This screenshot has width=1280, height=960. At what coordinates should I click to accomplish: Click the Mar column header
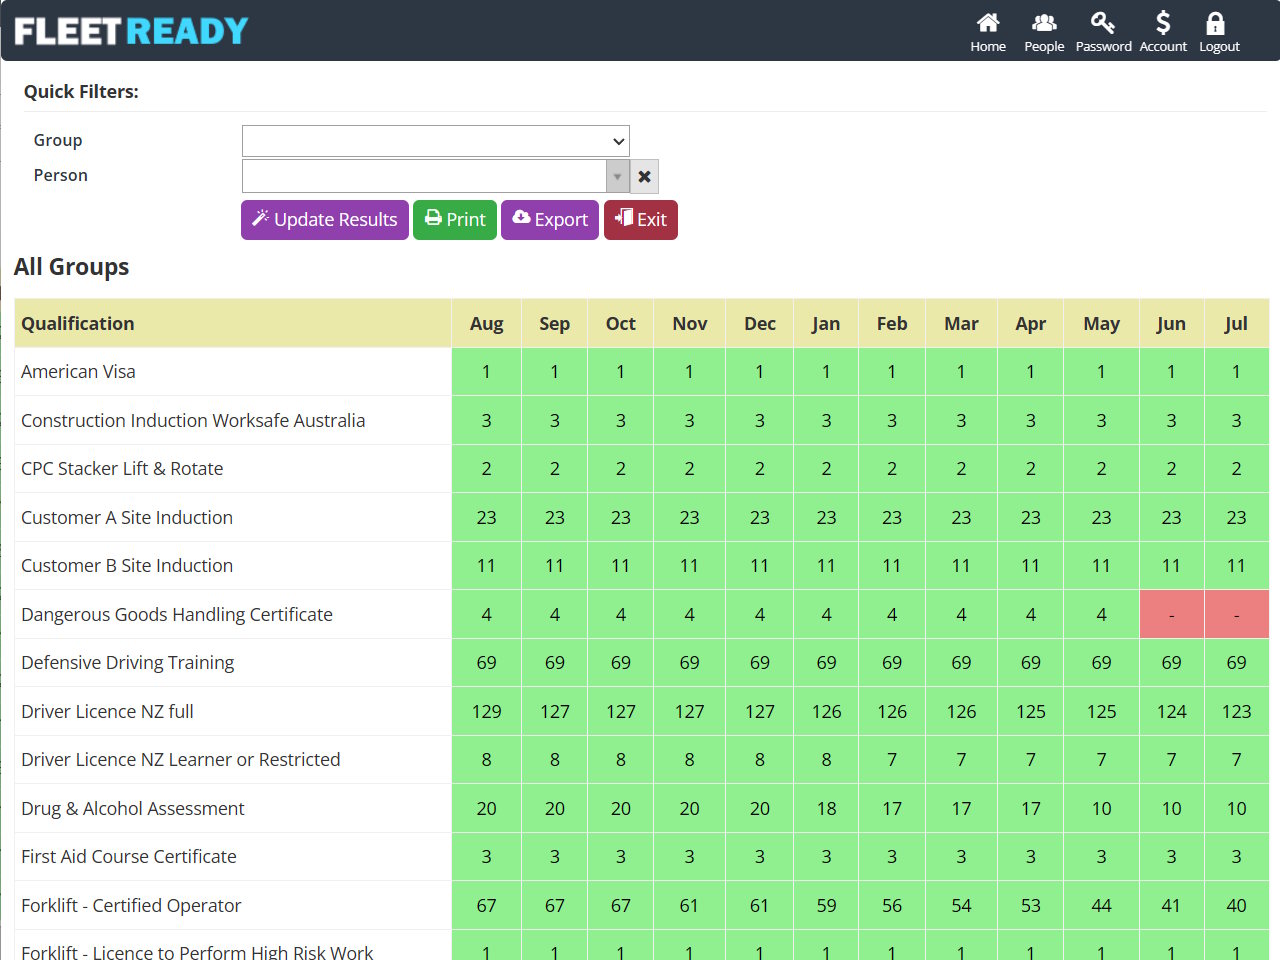tap(961, 323)
